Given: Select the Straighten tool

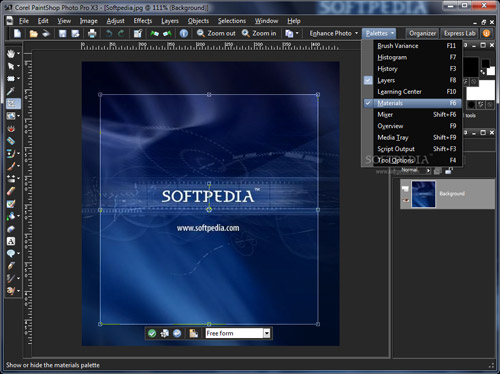Looking at the screenshot, I should pyautogui.click(x=11, y=116).
